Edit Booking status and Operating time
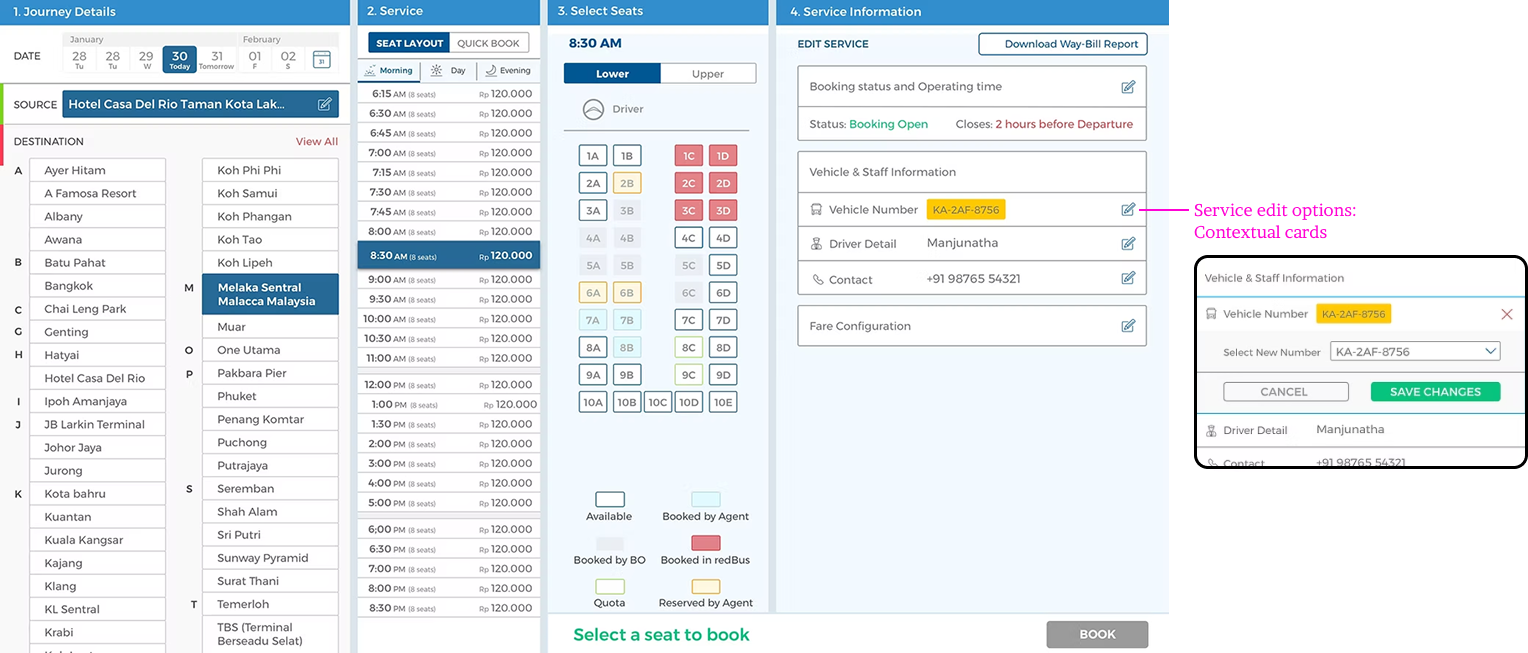The height and width of the screenshot is (653, 1528). click(1128, 87)
